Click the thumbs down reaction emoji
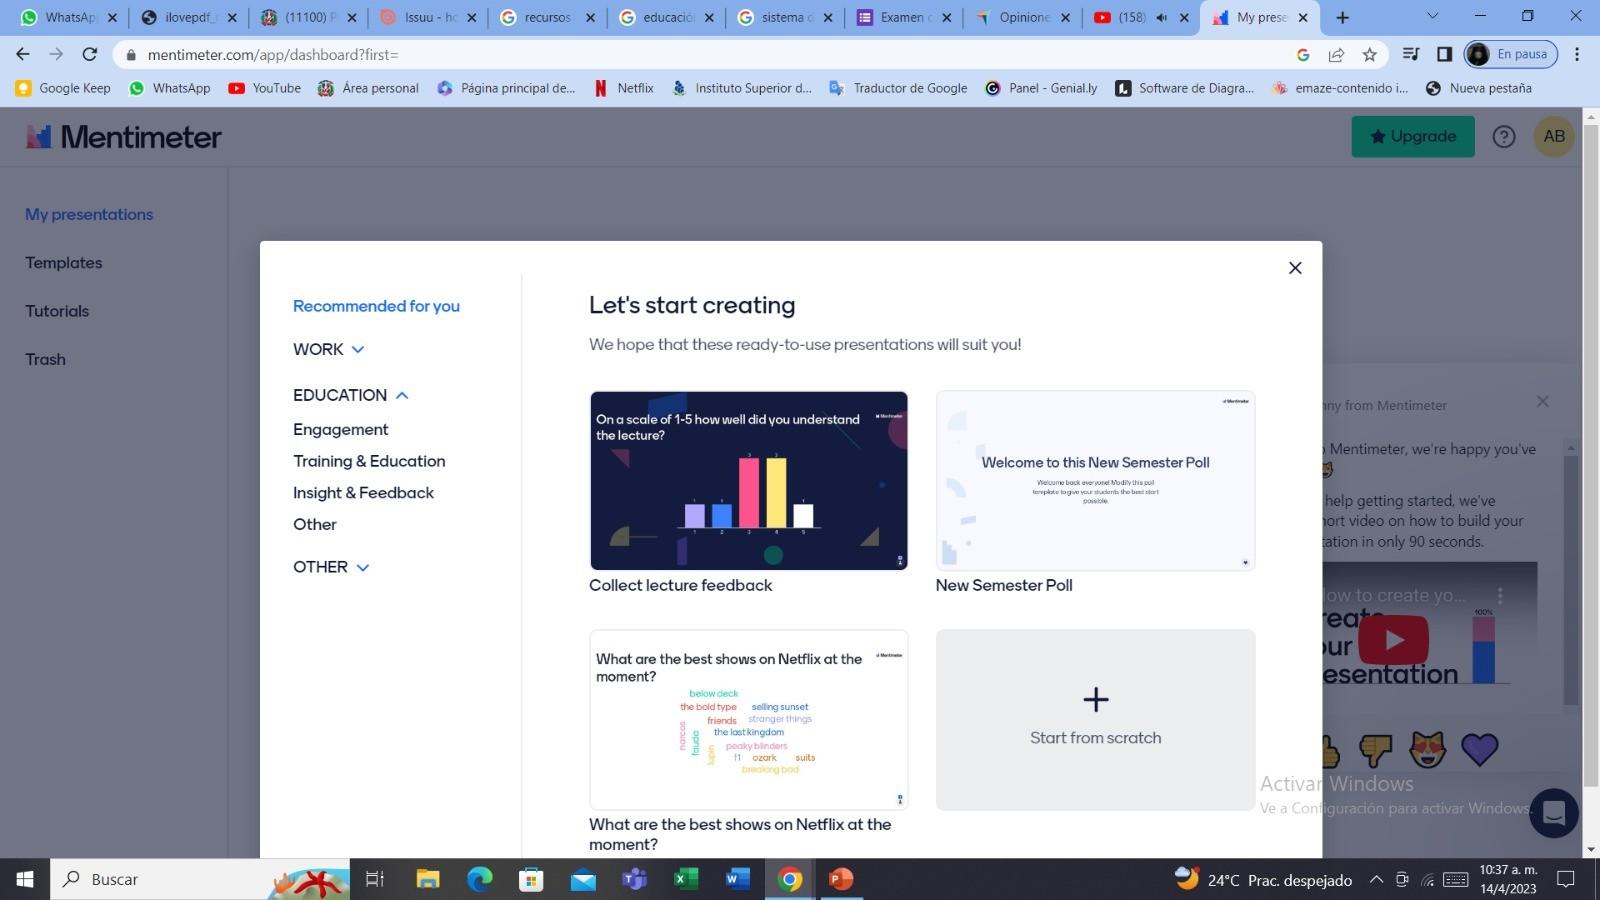 point(1376,749)
